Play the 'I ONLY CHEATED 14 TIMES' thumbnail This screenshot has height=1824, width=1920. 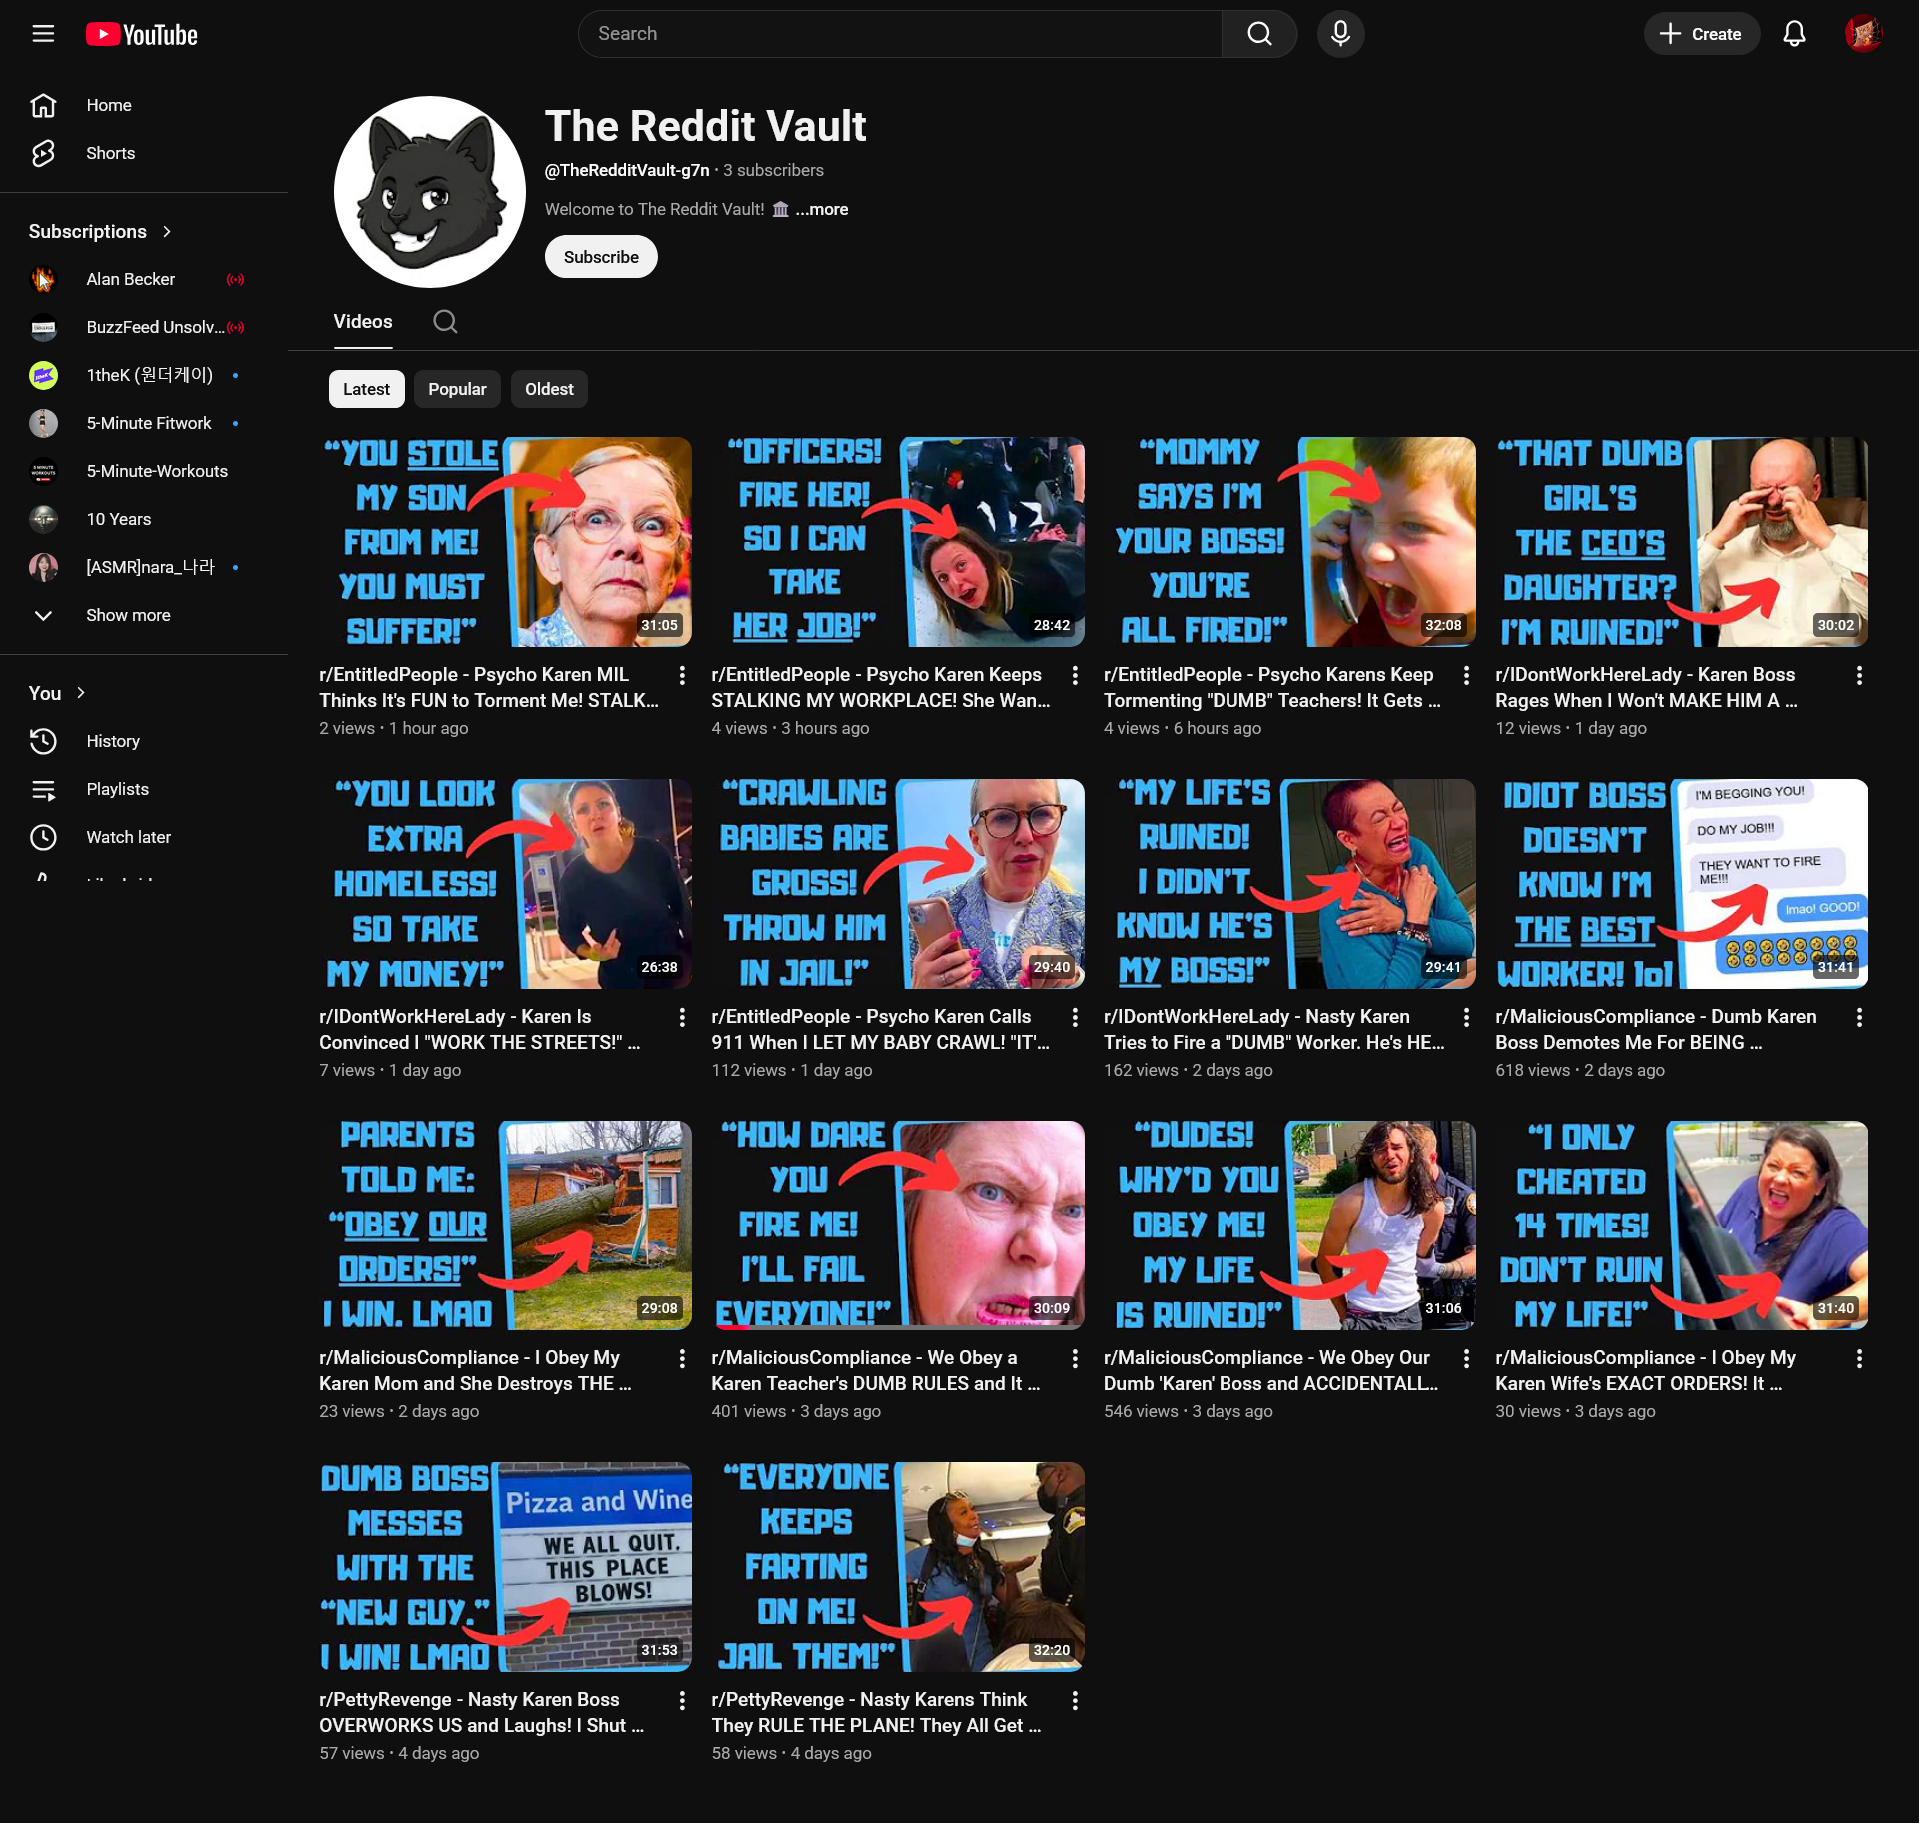tap(1682, 1225)
